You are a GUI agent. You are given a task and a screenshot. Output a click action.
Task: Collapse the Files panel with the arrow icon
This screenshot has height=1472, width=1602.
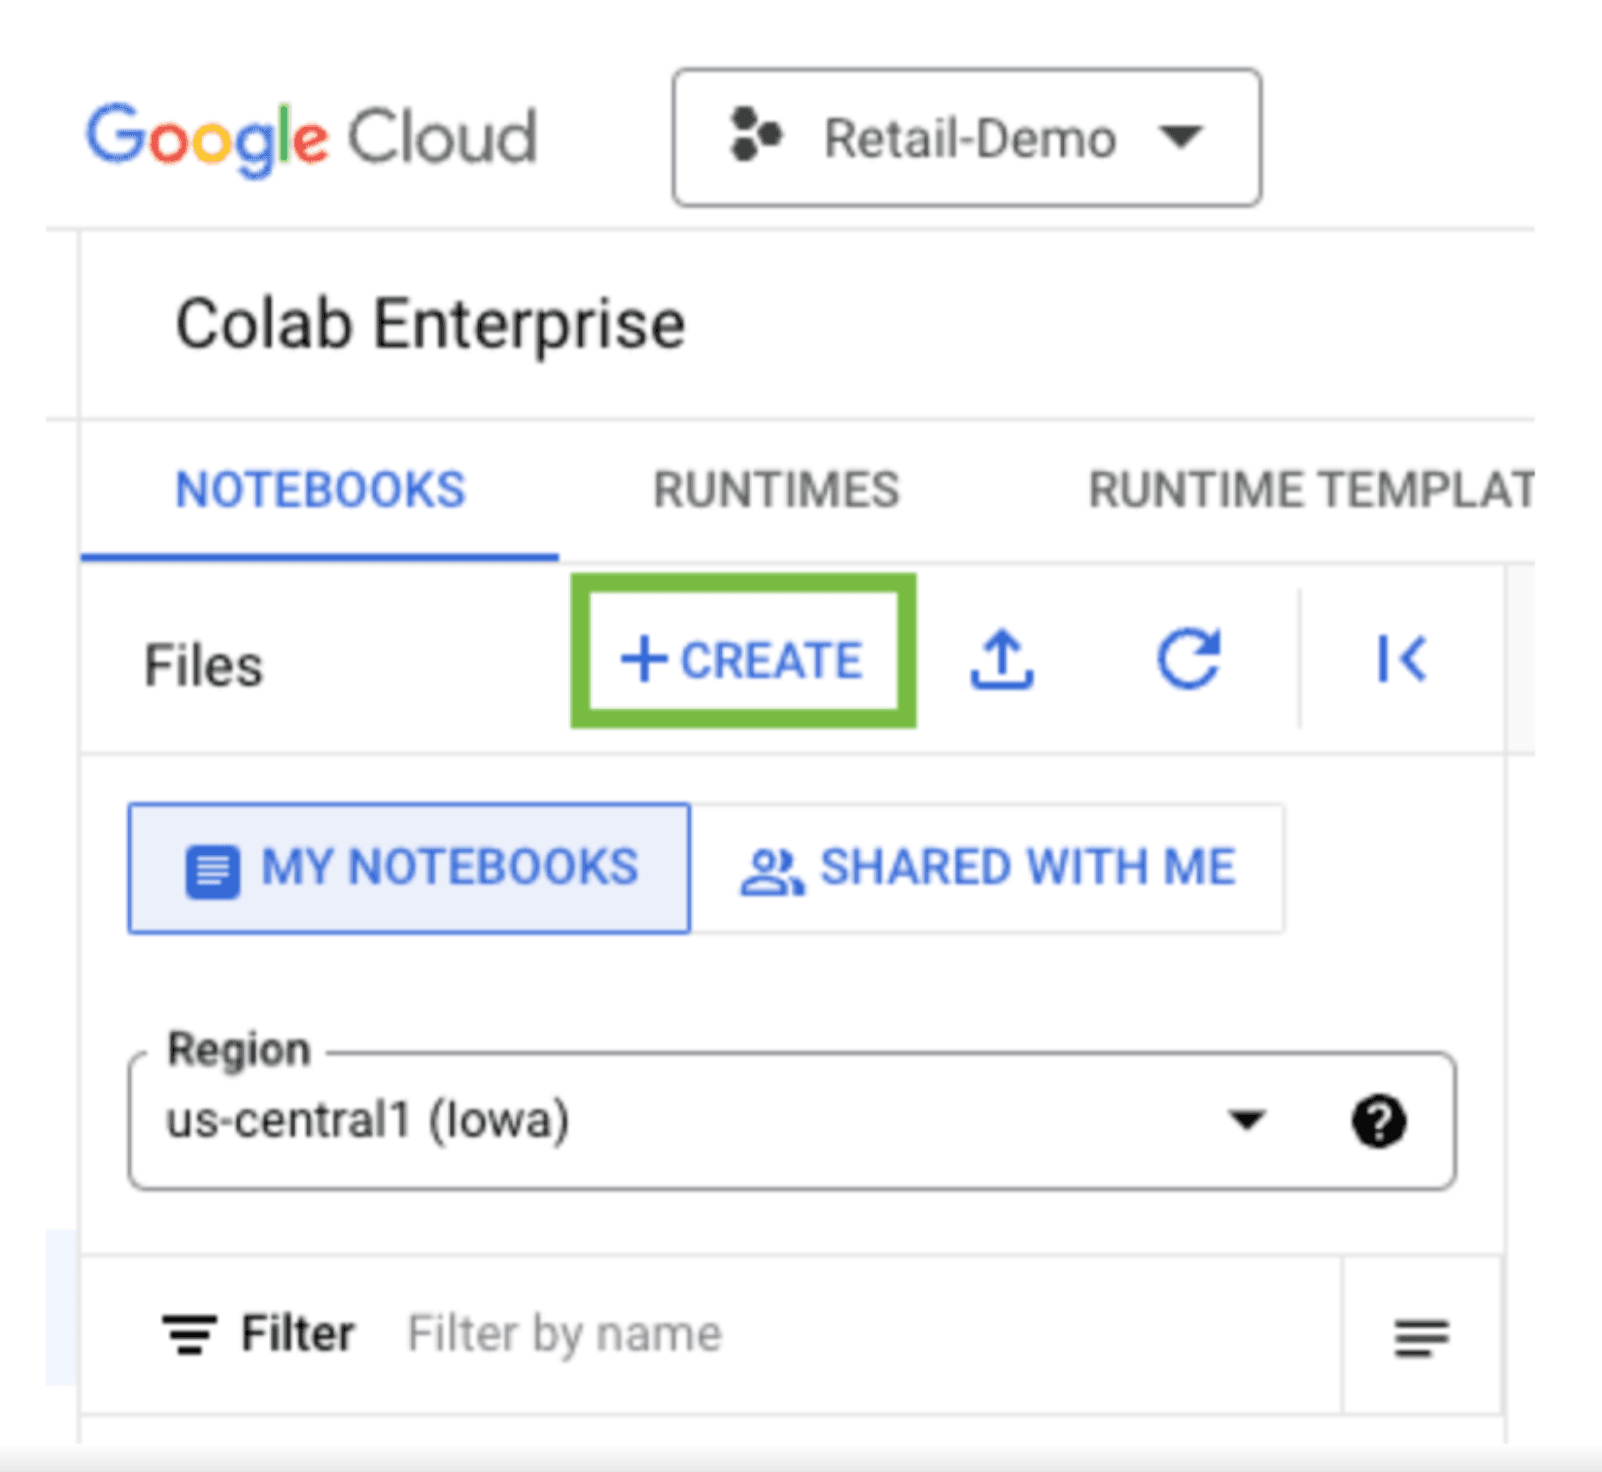(x=1401, y=660)
